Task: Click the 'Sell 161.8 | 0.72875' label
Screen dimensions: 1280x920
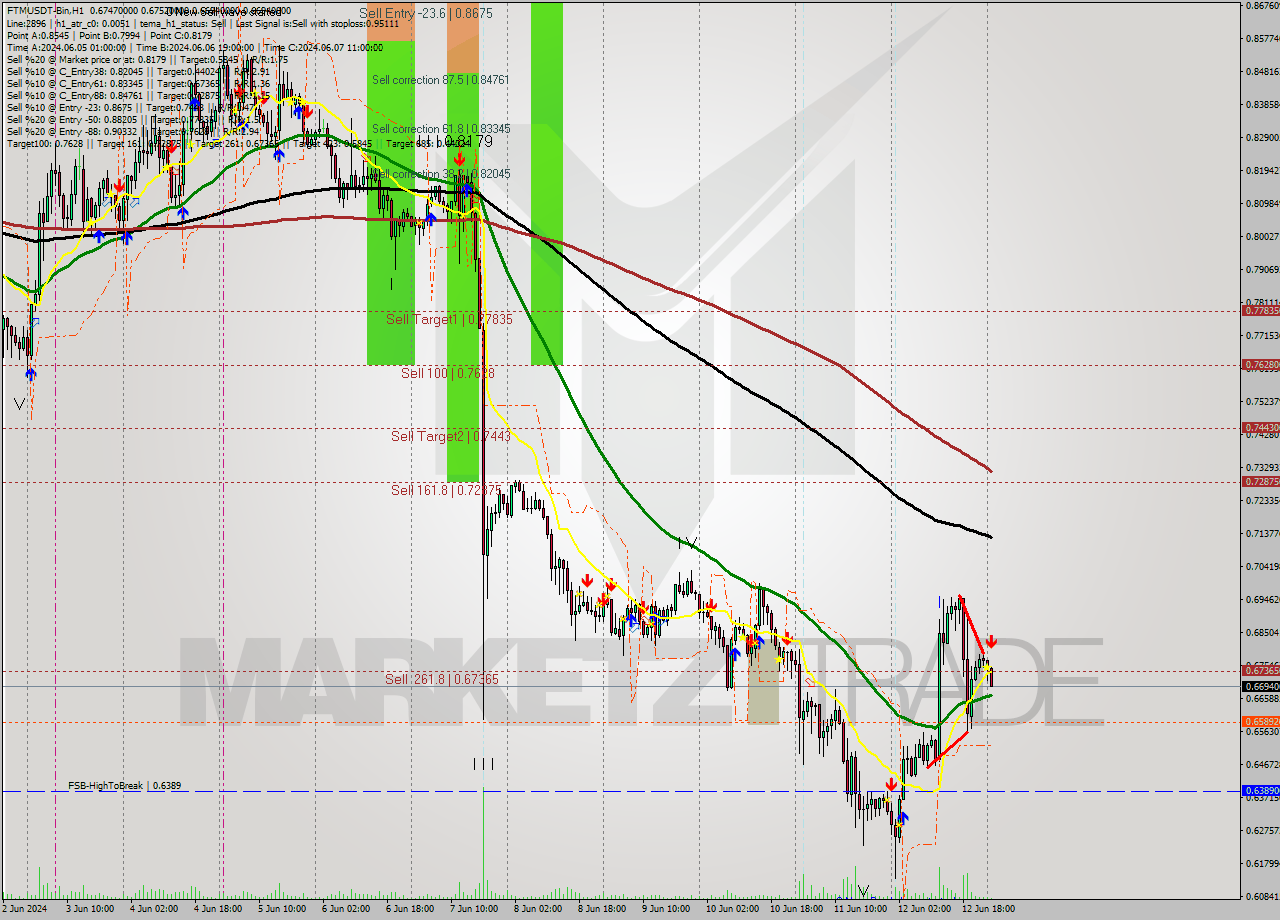Action: click(x=445, y=490)
